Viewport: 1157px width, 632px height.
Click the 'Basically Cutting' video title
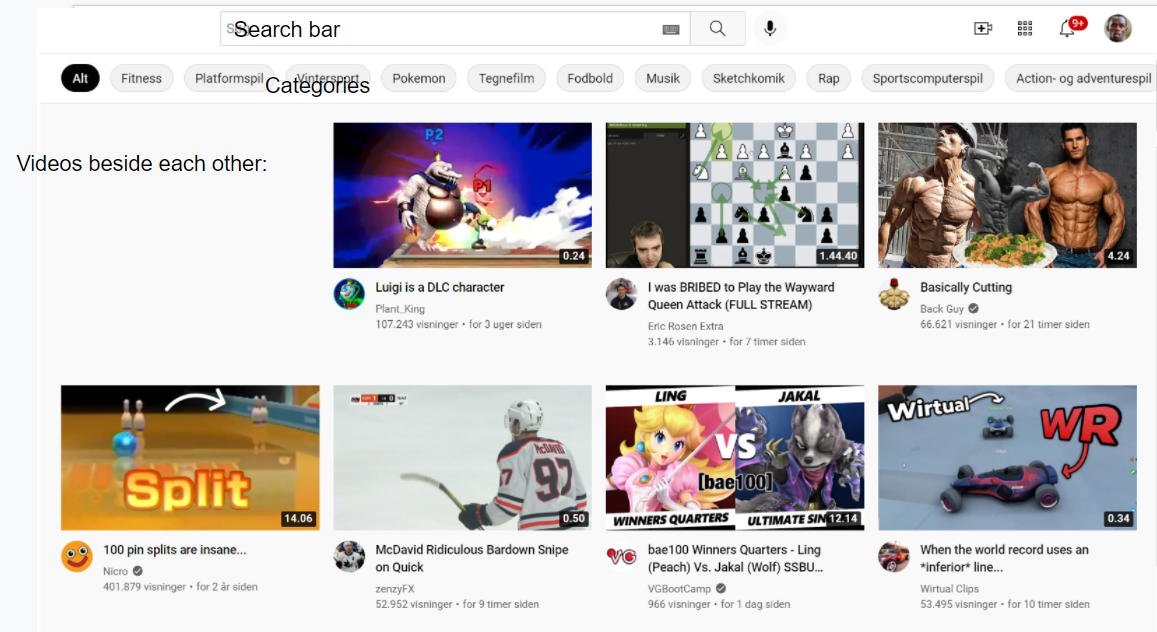point(966,287)
